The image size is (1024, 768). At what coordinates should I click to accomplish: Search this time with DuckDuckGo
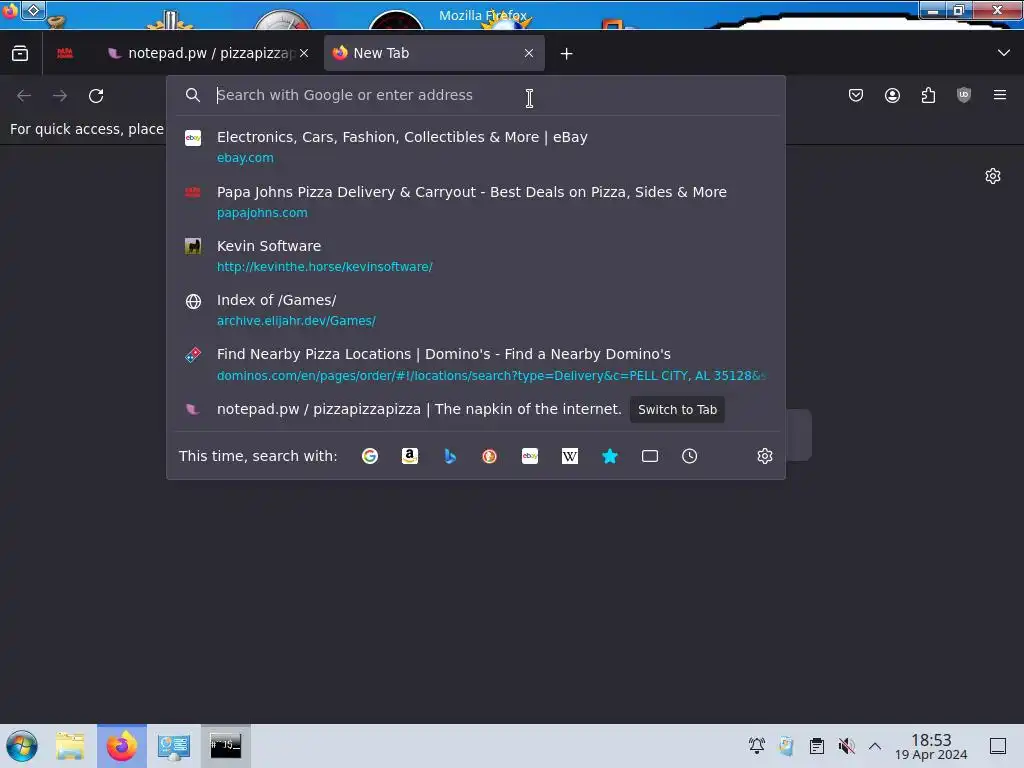click(489, 456)
